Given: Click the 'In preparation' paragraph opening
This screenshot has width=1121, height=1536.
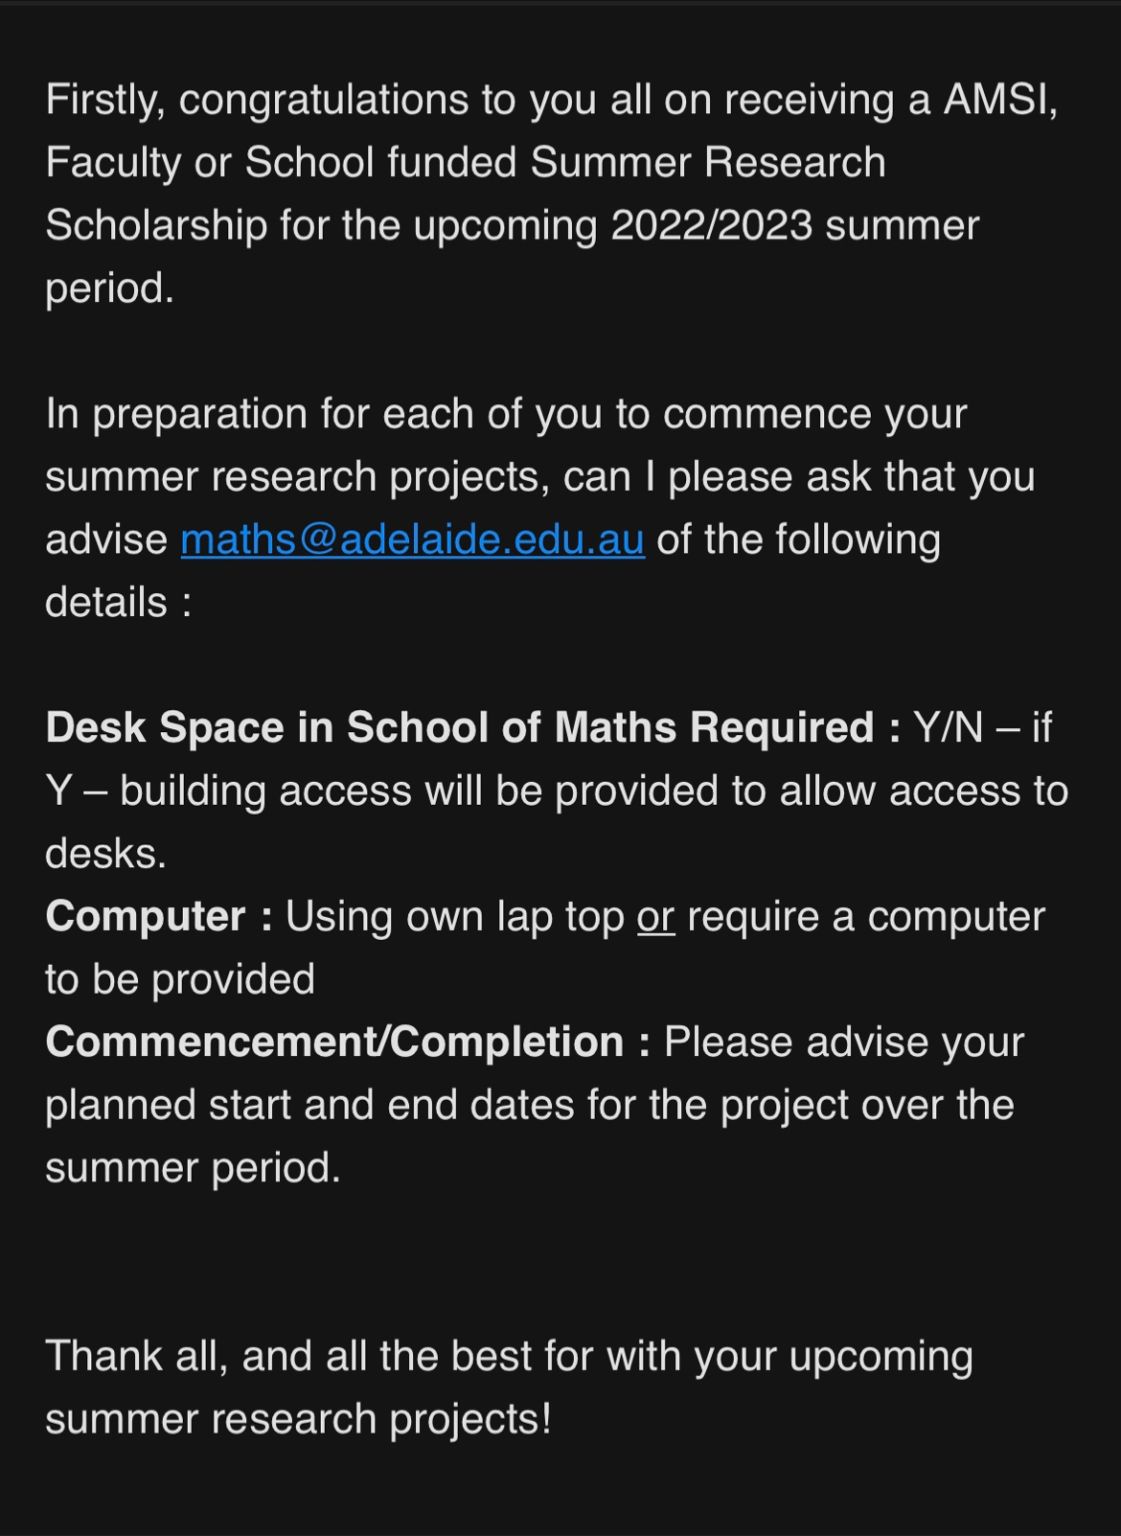Looking at the screenshot, I should [x=176, y=415].
